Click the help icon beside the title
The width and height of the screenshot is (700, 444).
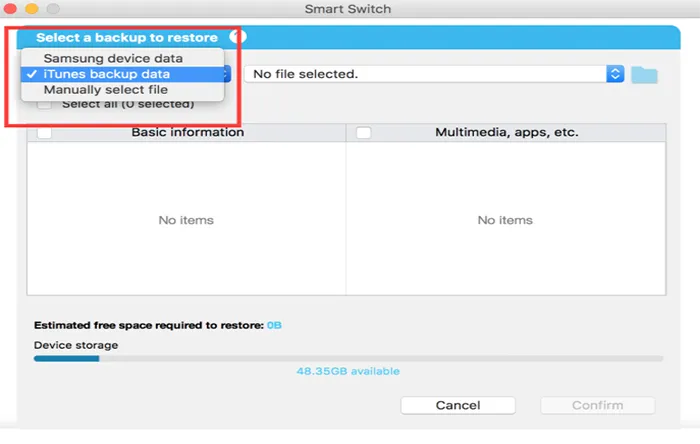[241, 37]
